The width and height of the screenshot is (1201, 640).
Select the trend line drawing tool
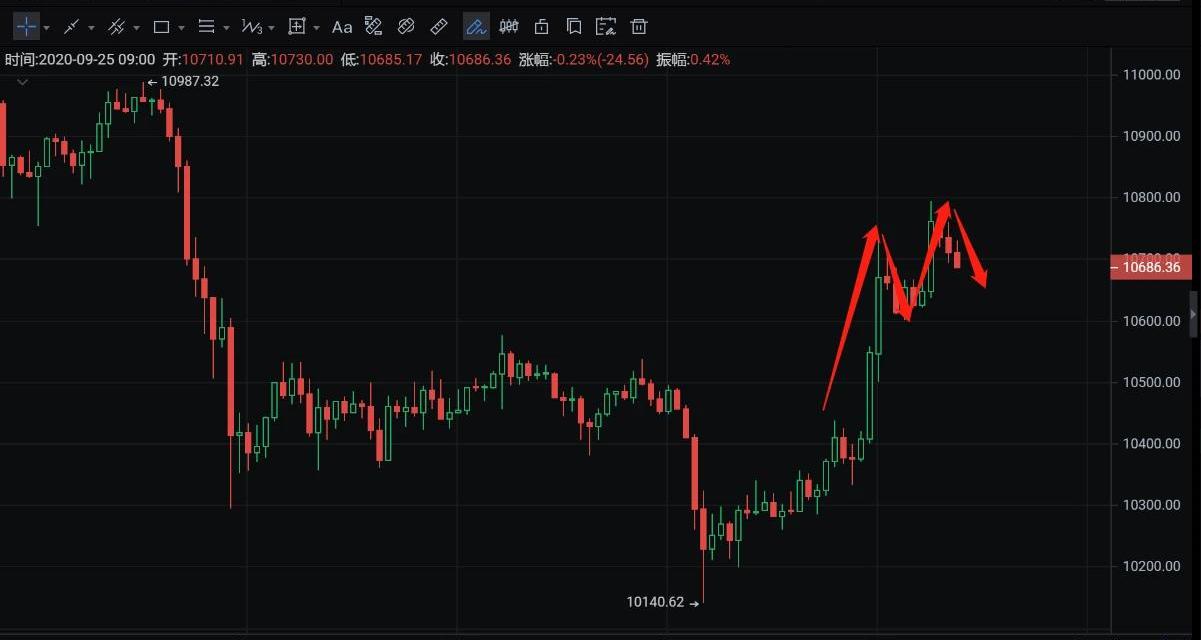click(71, 26)
